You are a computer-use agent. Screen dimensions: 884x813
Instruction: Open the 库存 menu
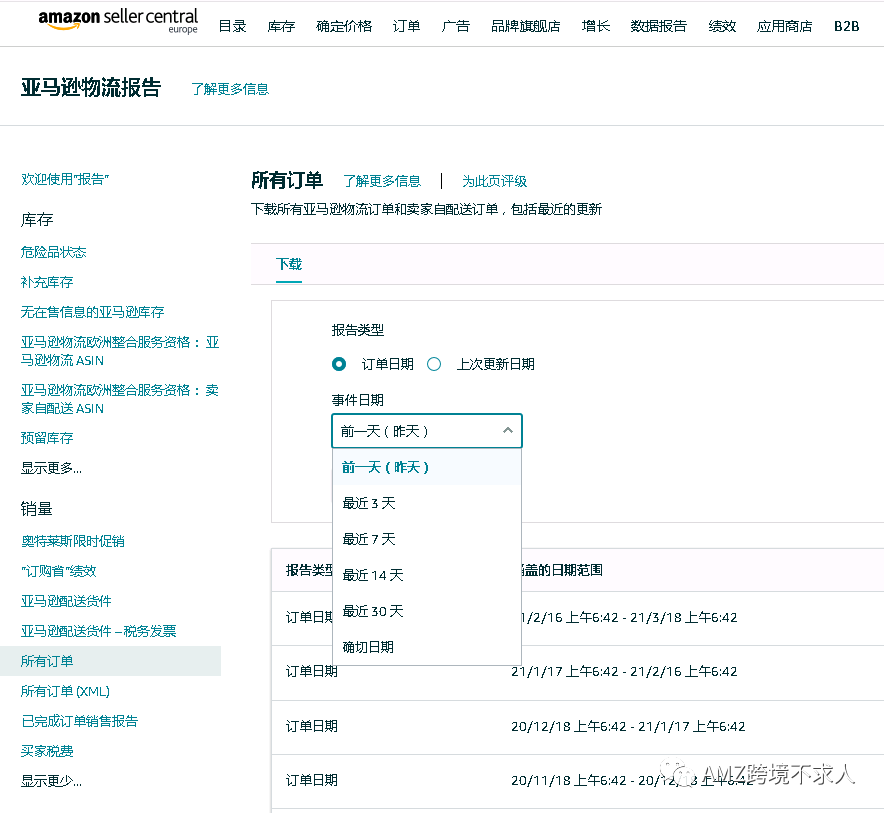pyautogui.click(x=280, y=26)
